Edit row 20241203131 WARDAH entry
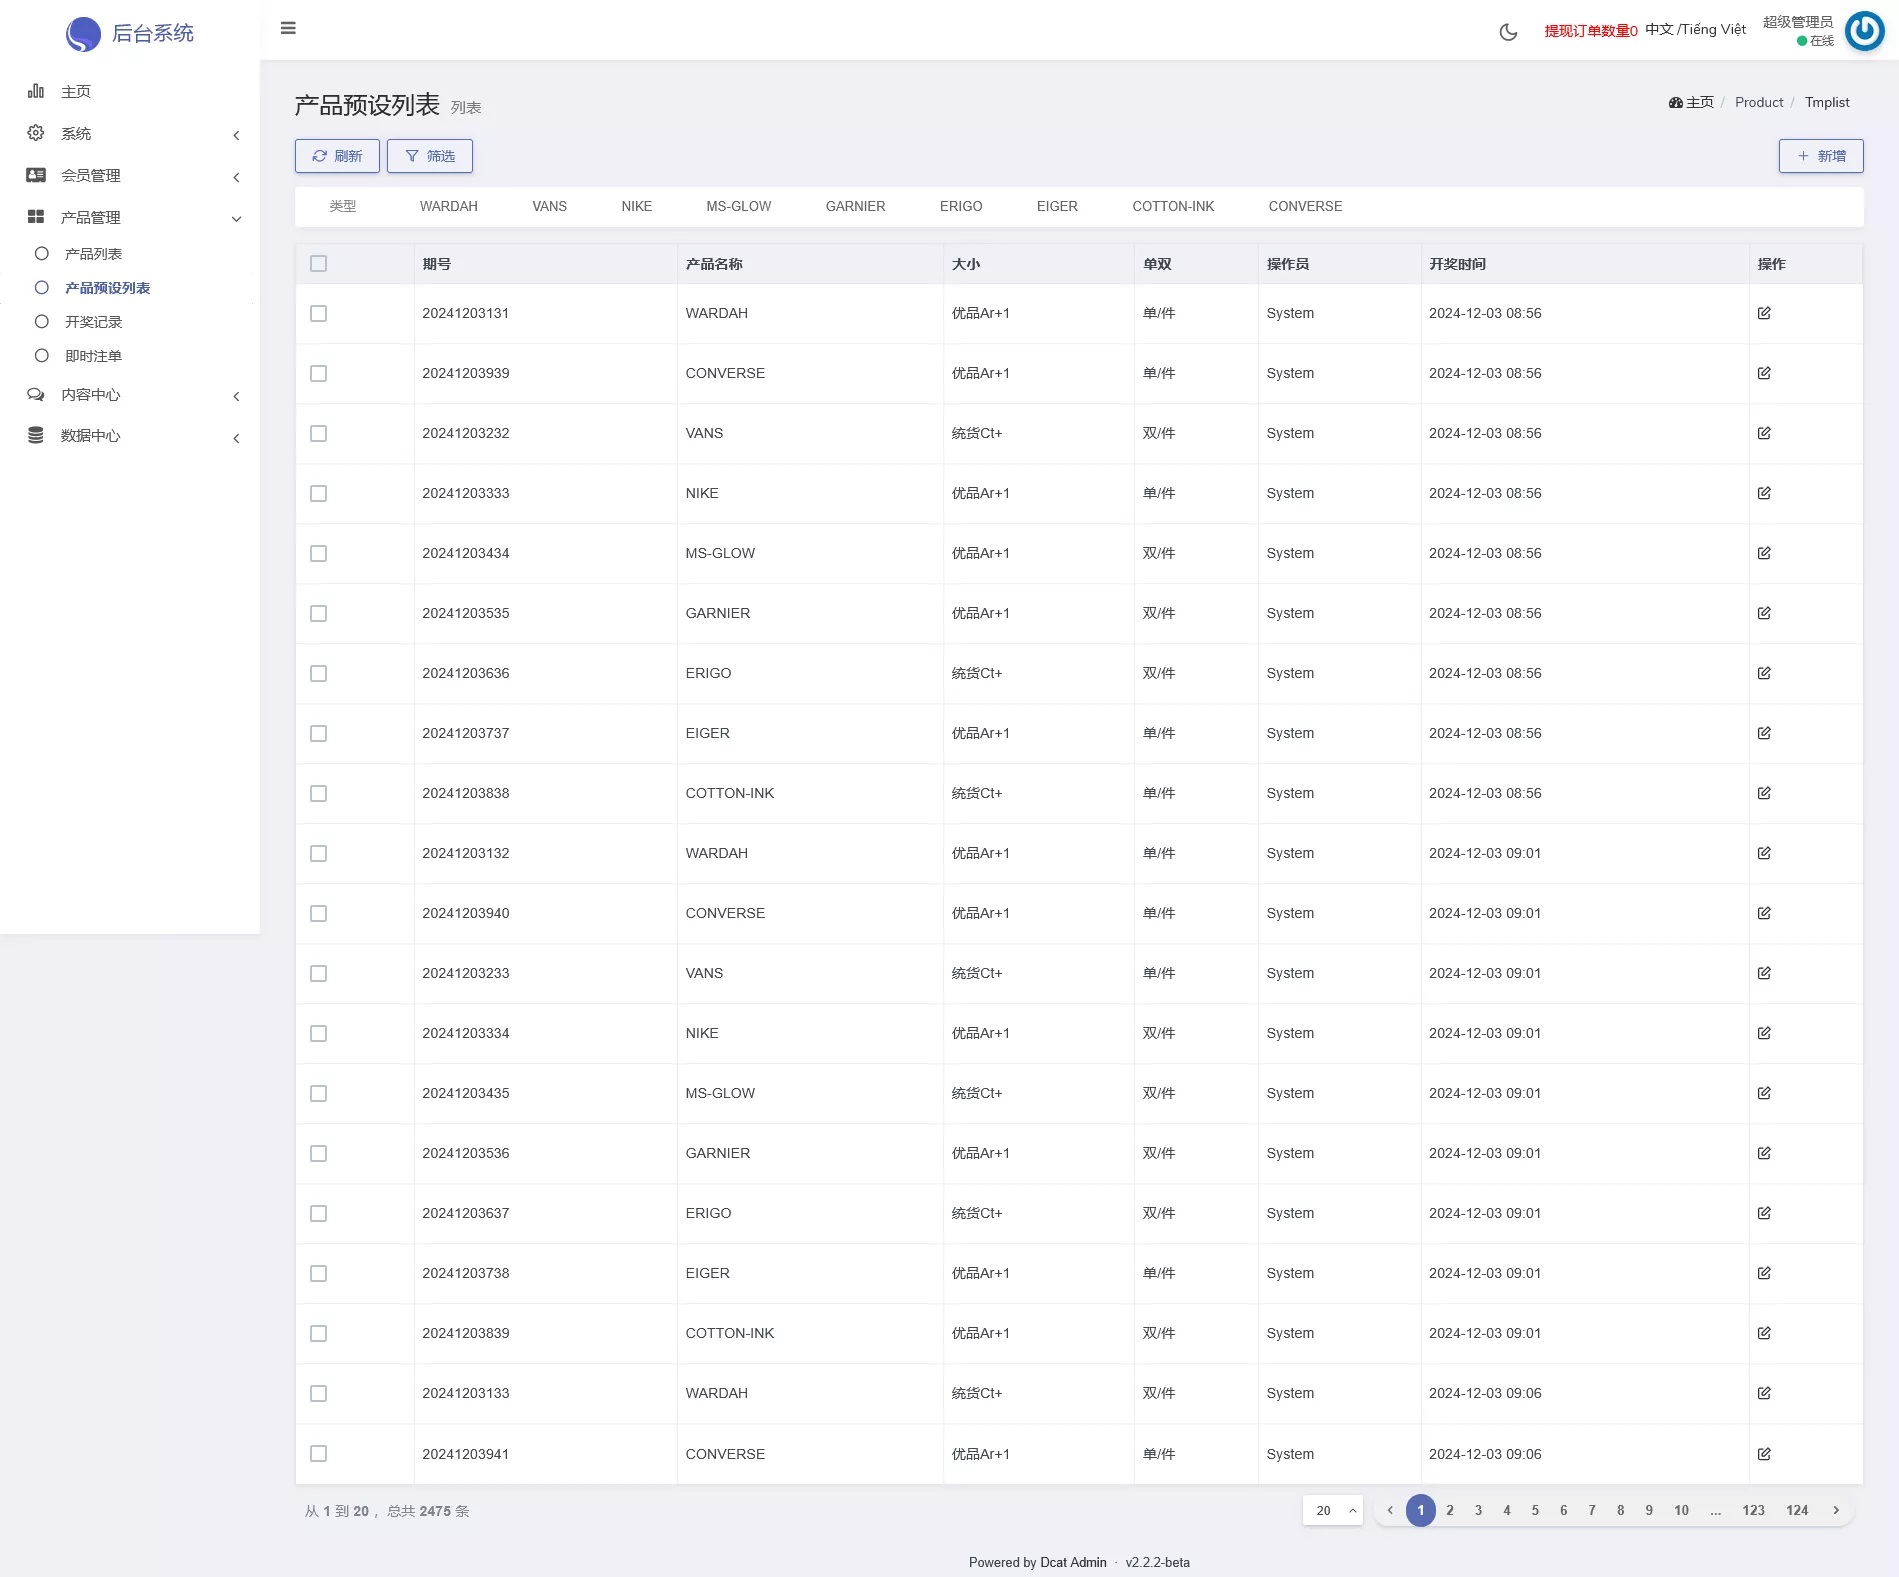1899x1577 pixels. 1764,313
